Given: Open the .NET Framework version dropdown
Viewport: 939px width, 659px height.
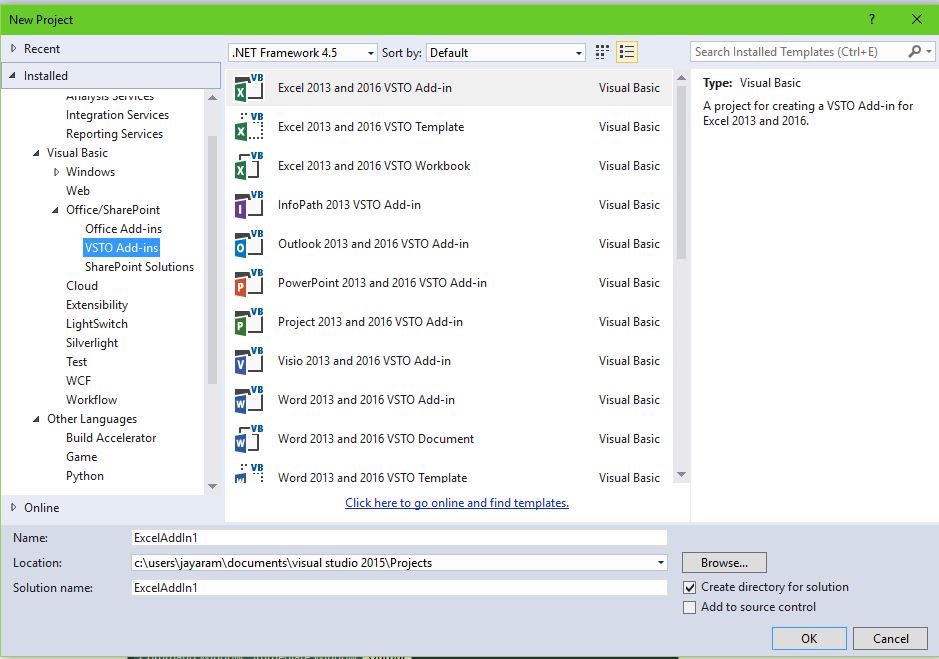Looking at the screenshot, I should 302,53.
